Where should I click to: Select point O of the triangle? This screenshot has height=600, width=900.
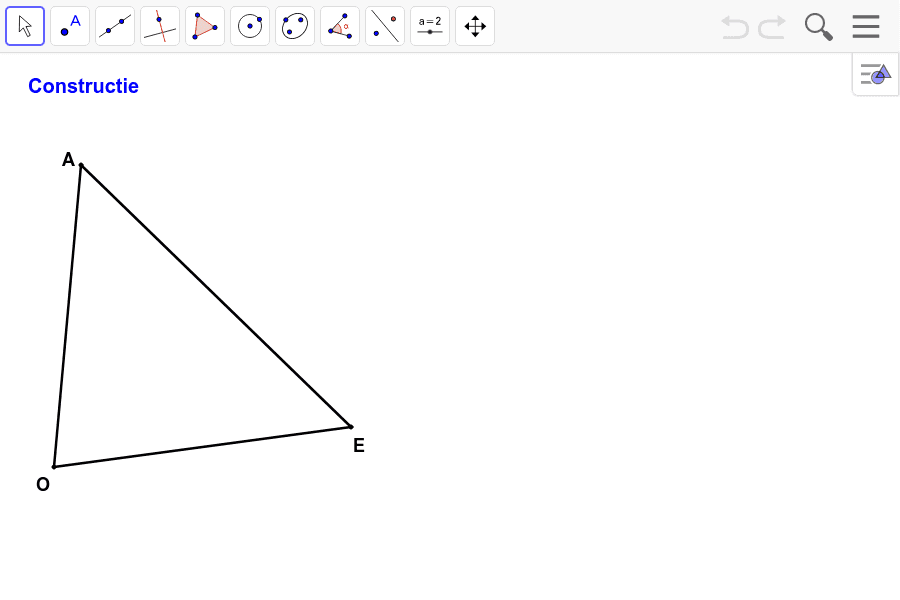tap(54, 467)
